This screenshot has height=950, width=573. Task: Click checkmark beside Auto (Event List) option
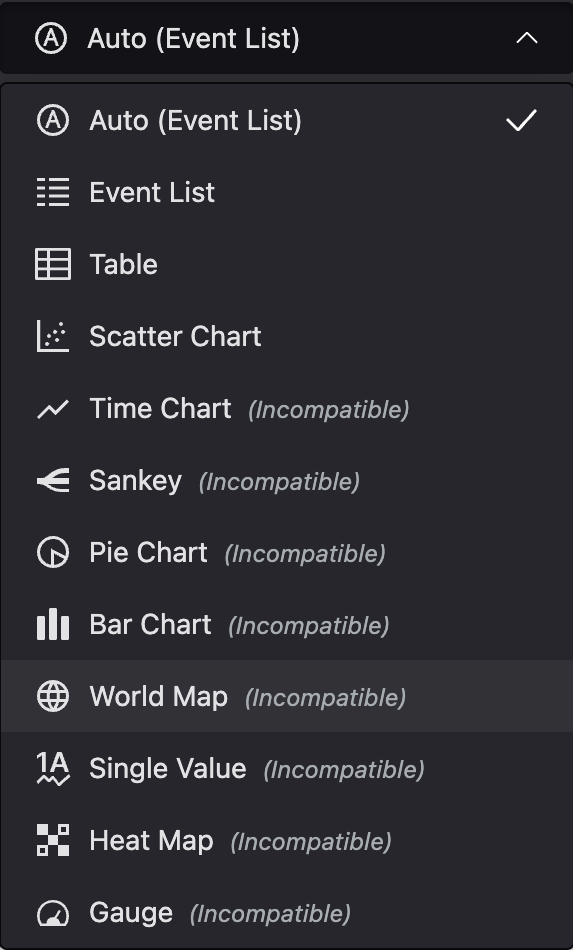521,120
